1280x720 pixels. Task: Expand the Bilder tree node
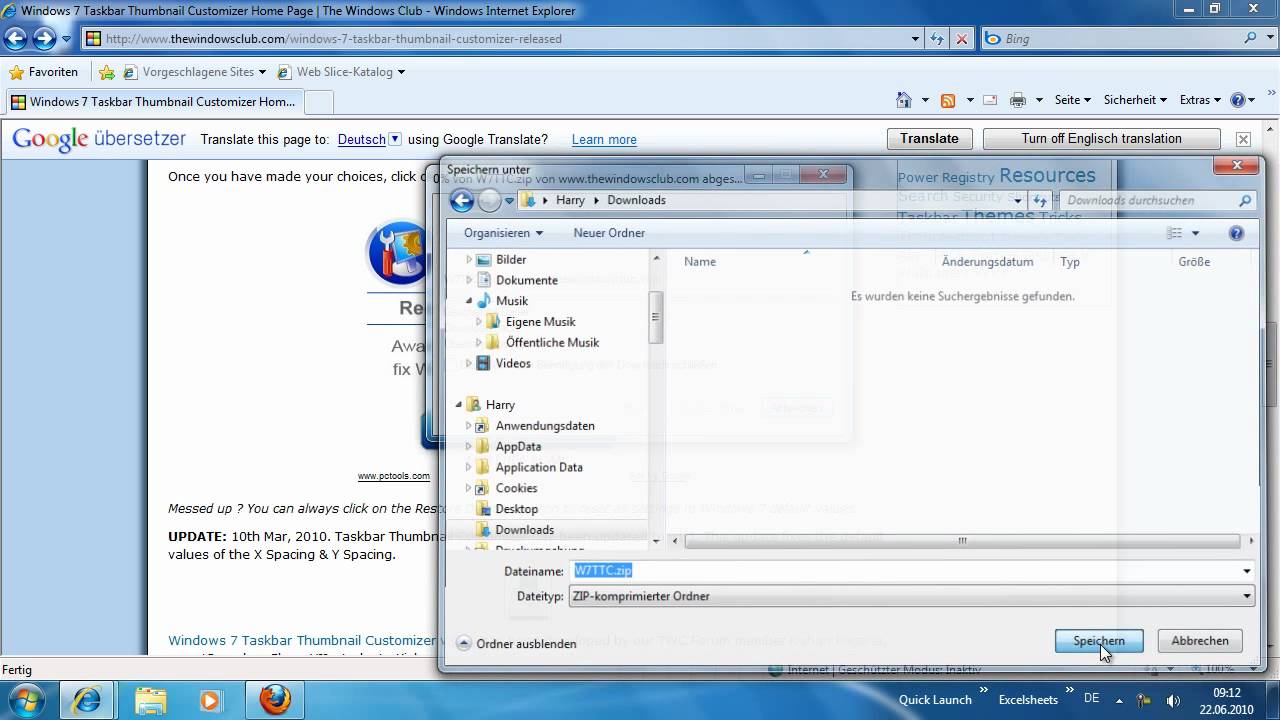point(469,260)
